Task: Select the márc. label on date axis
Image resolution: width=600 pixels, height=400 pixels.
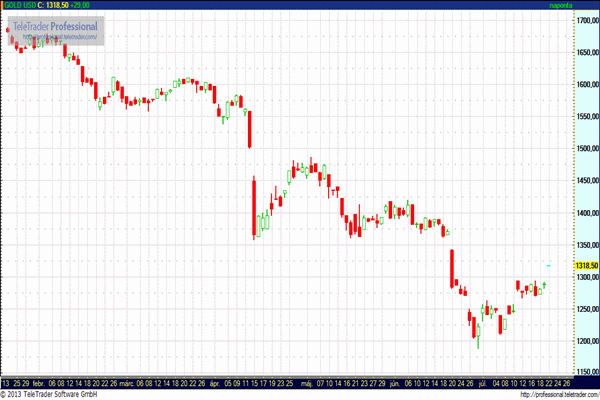Action: (126, 382)
